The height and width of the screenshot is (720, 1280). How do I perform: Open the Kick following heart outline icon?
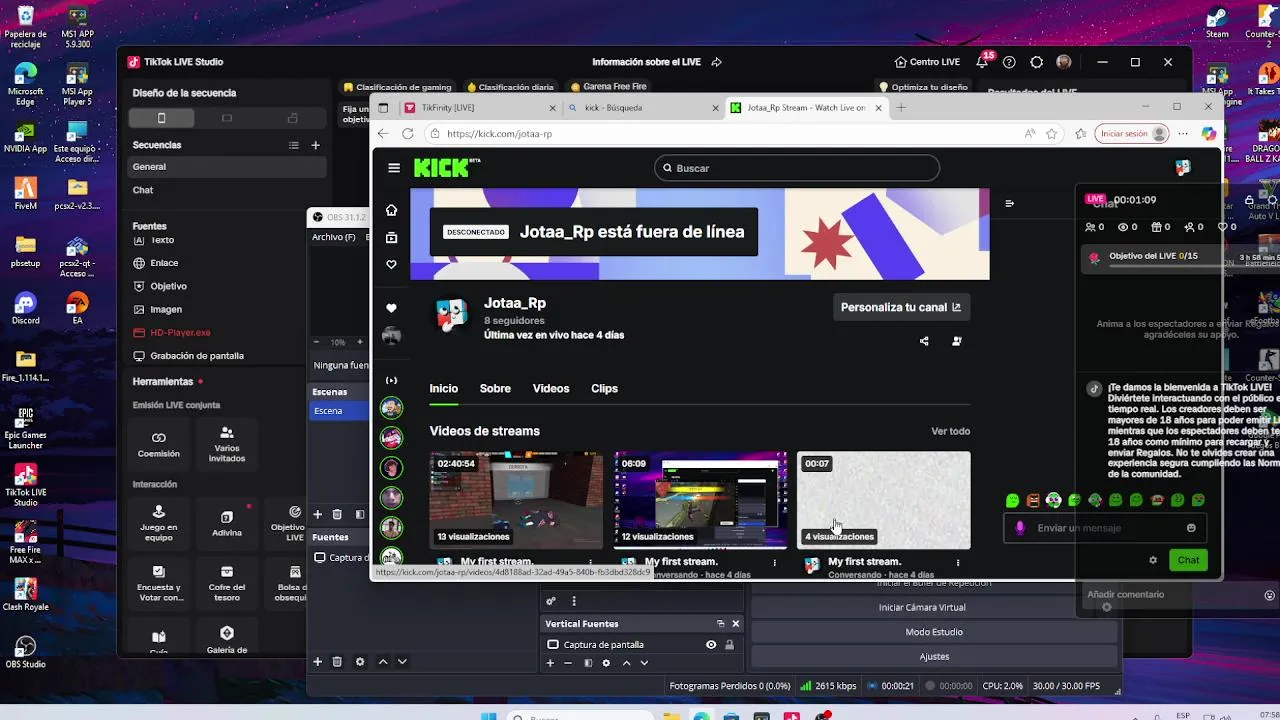(x=391, y=265)
